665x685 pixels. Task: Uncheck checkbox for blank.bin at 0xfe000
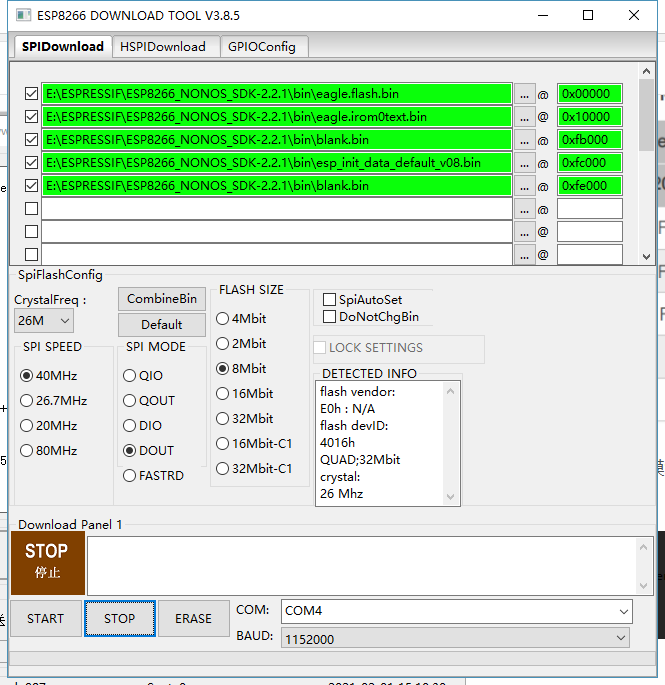[31, 186]
